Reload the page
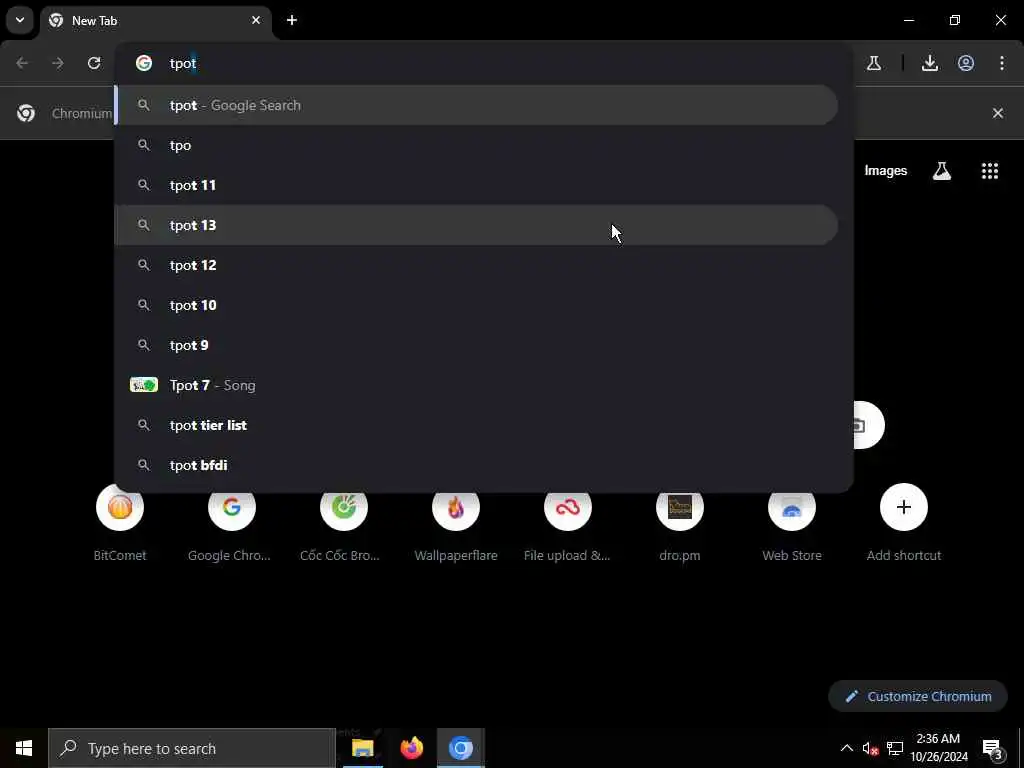This screenshot has height=768, width=1024. coord(94,63)
